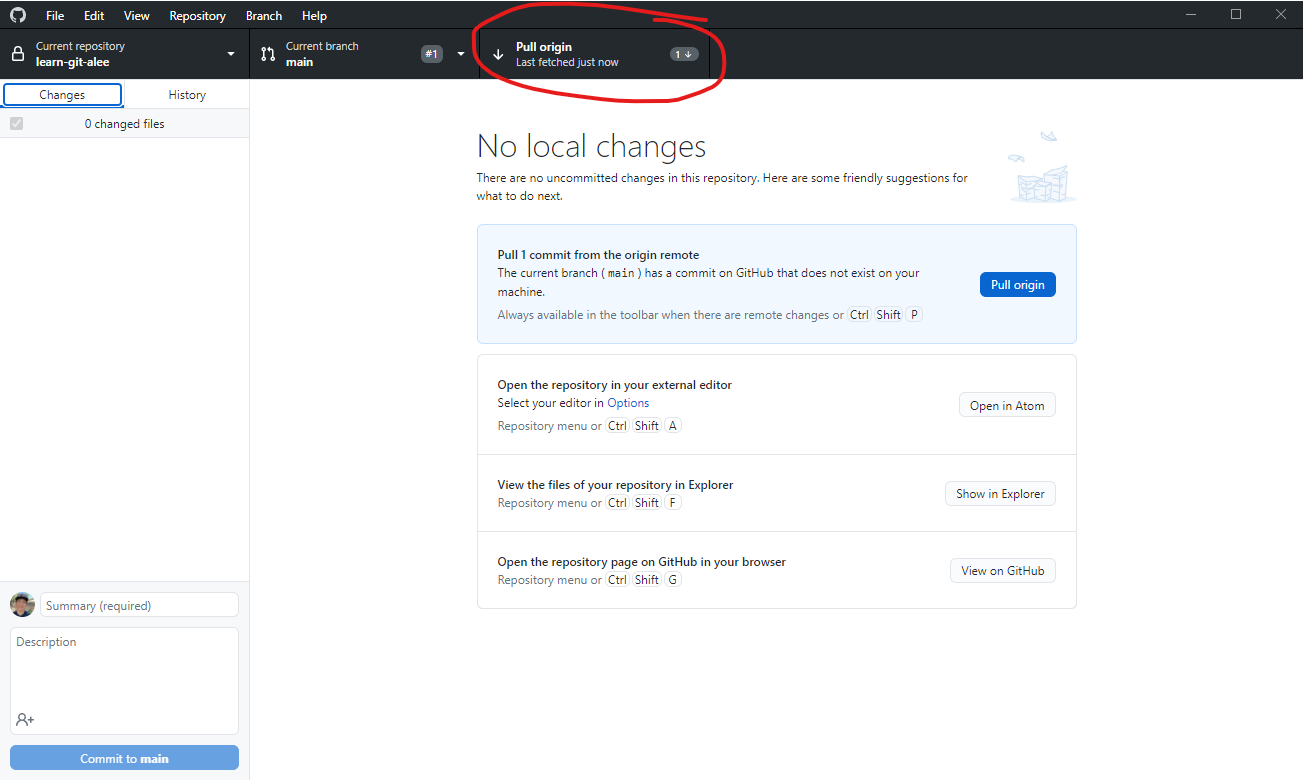Click the branch icon beside Current branch
This screenshot has height=780, width=1303.
268,54
